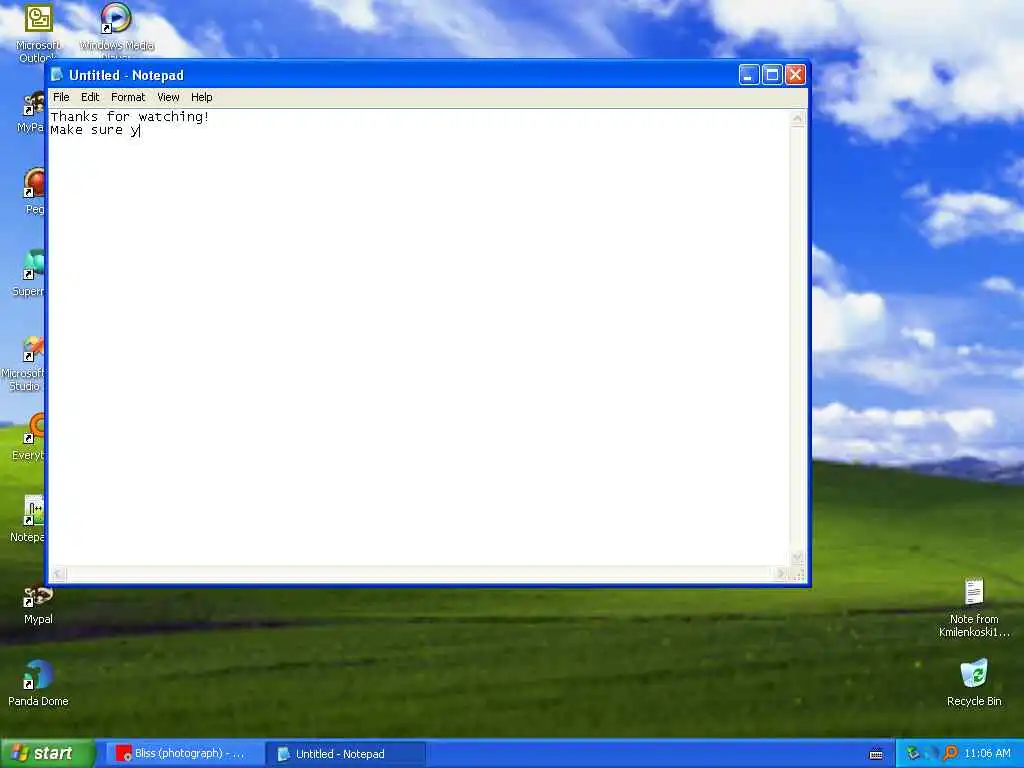Minimize the Notepad window
Viewport: 1024px width, 768px height.
748,74
